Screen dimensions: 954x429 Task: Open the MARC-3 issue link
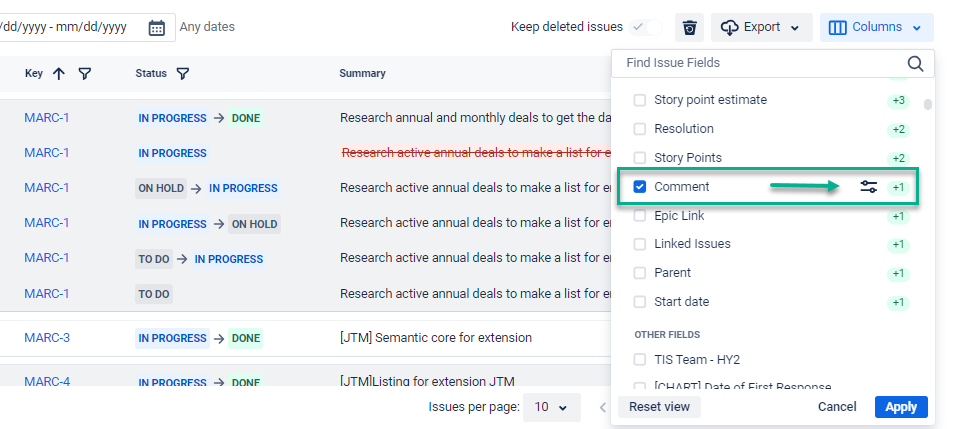[47, 338]
